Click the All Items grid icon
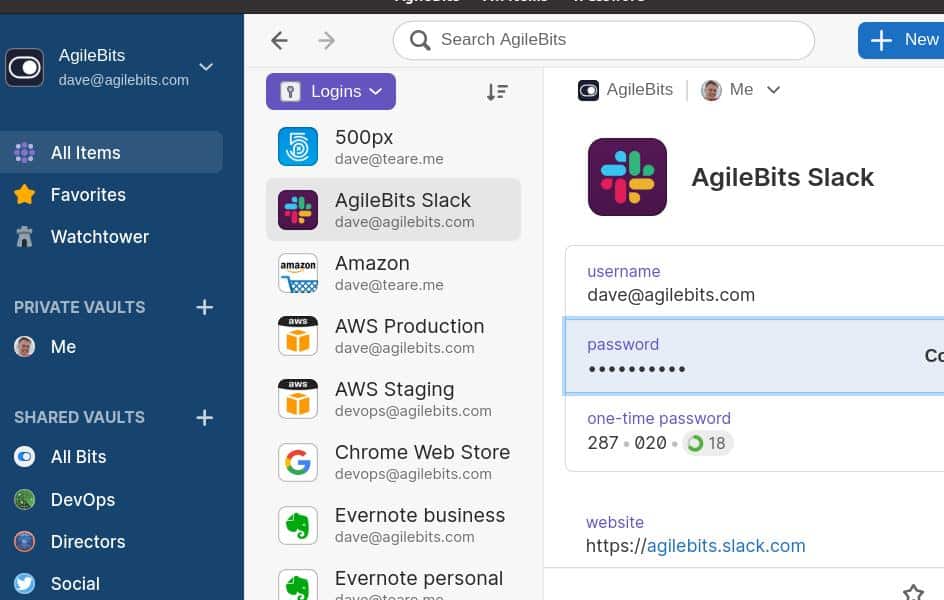 [25, 152]
